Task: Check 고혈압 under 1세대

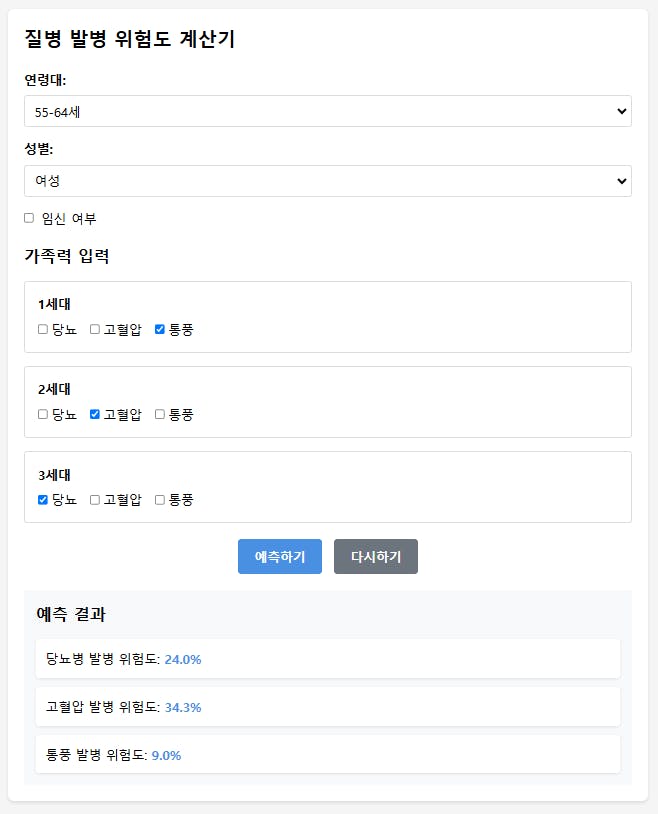Action: 95,329
